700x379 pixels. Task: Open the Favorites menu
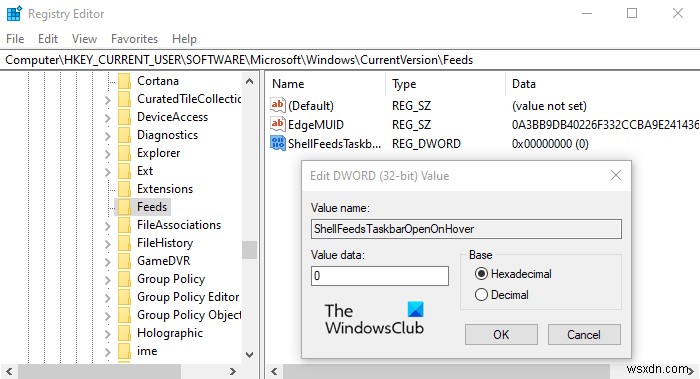[x=134, y=39]
